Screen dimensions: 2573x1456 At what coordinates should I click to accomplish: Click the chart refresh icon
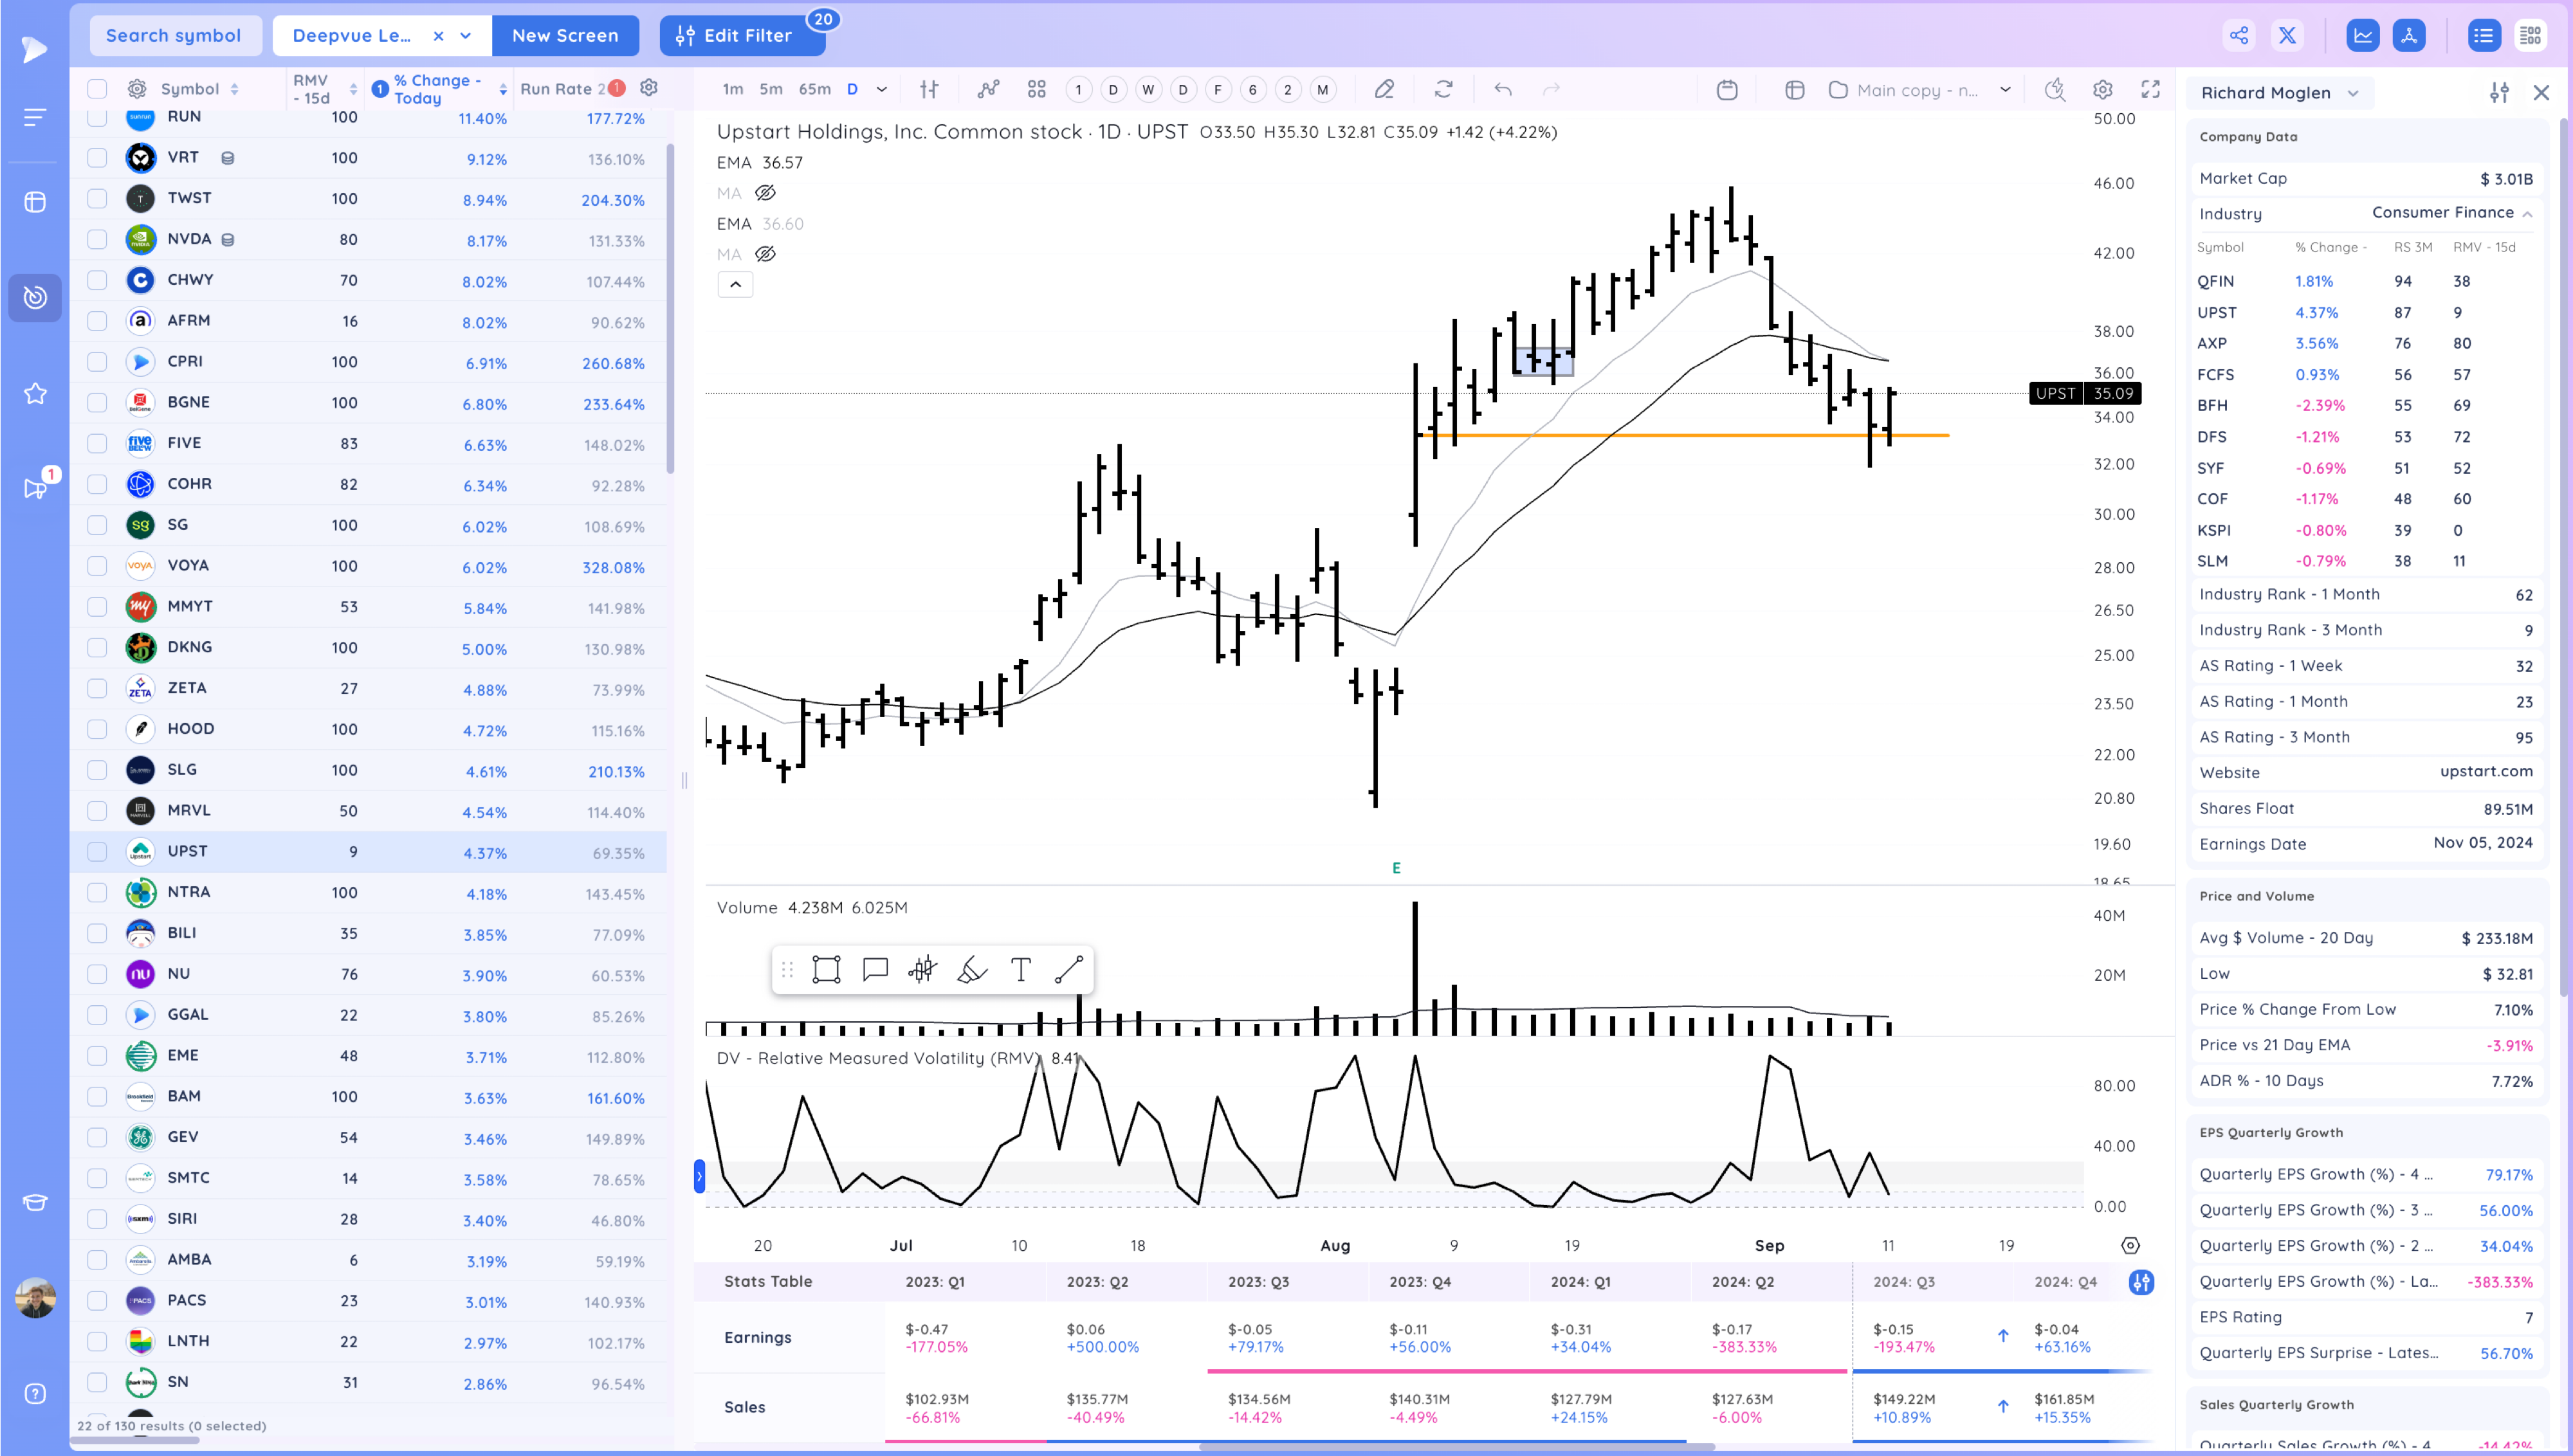pos(1443,90)
